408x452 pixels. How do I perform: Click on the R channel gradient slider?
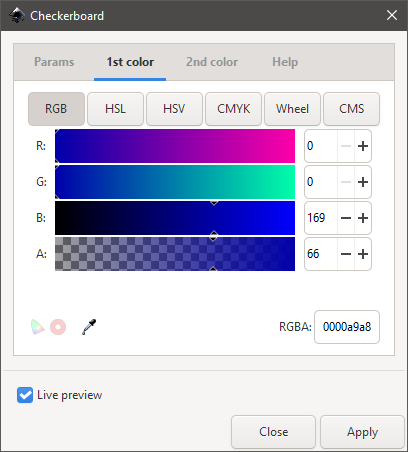point(175,146)
